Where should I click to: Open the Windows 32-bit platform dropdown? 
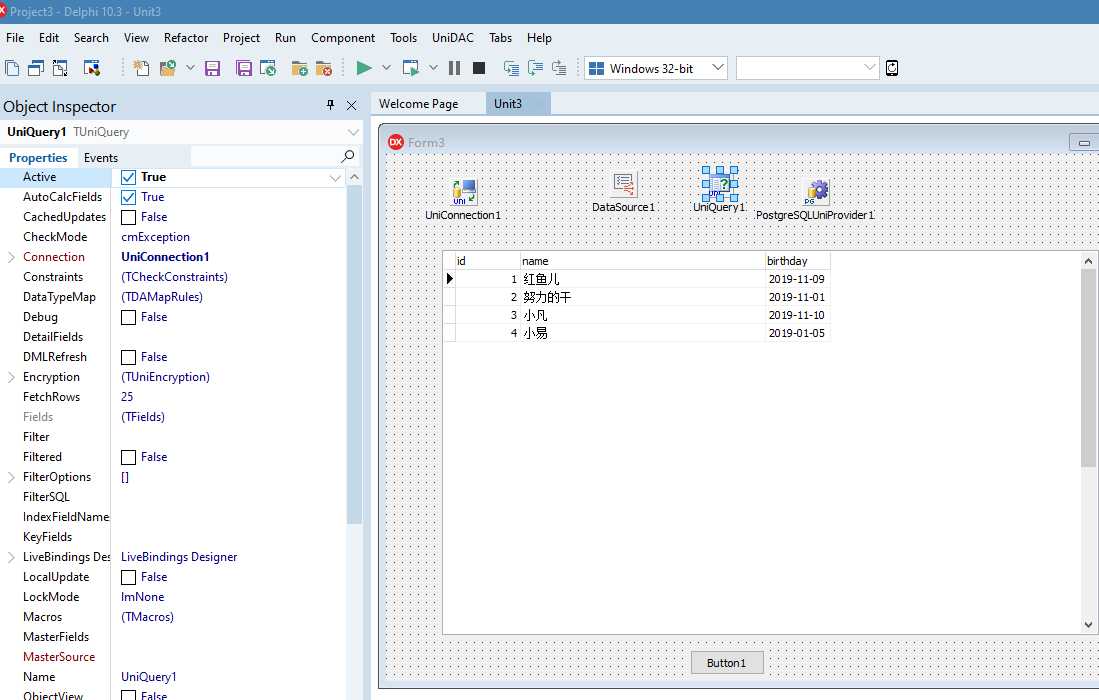[717, 68]
